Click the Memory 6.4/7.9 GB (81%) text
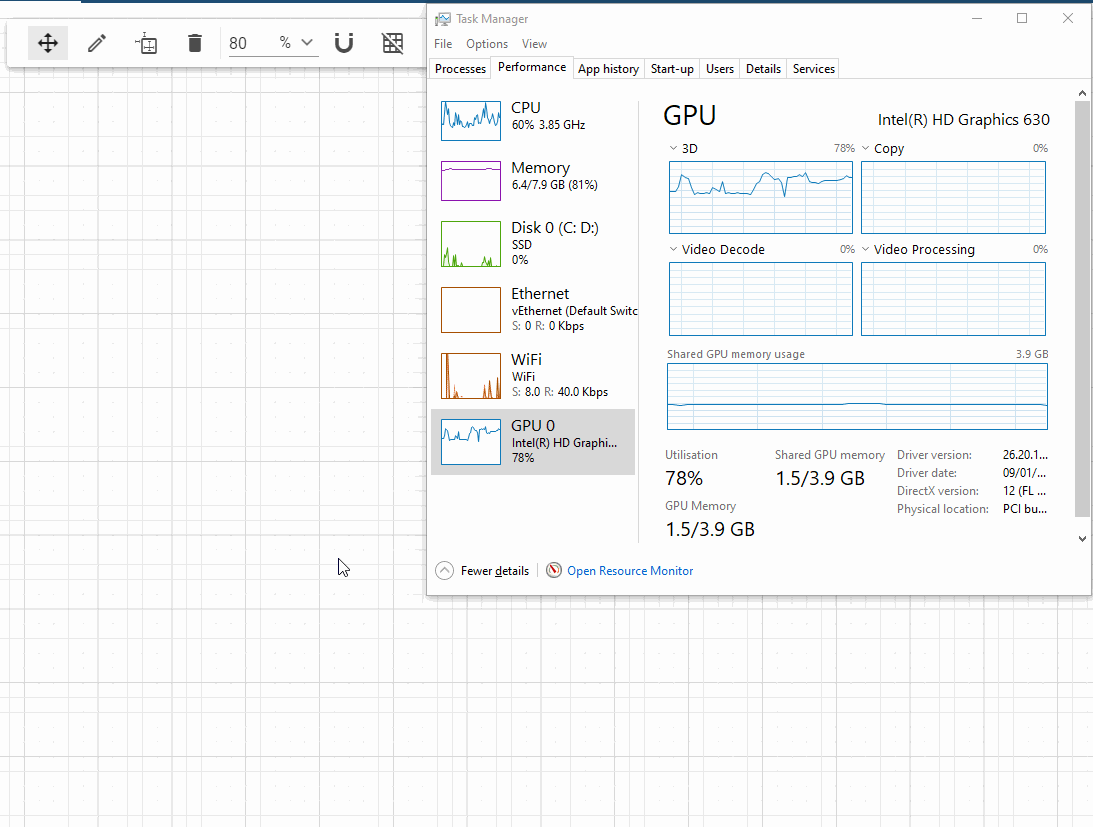This screenshot has height=827, width=1093. [554, 185]
